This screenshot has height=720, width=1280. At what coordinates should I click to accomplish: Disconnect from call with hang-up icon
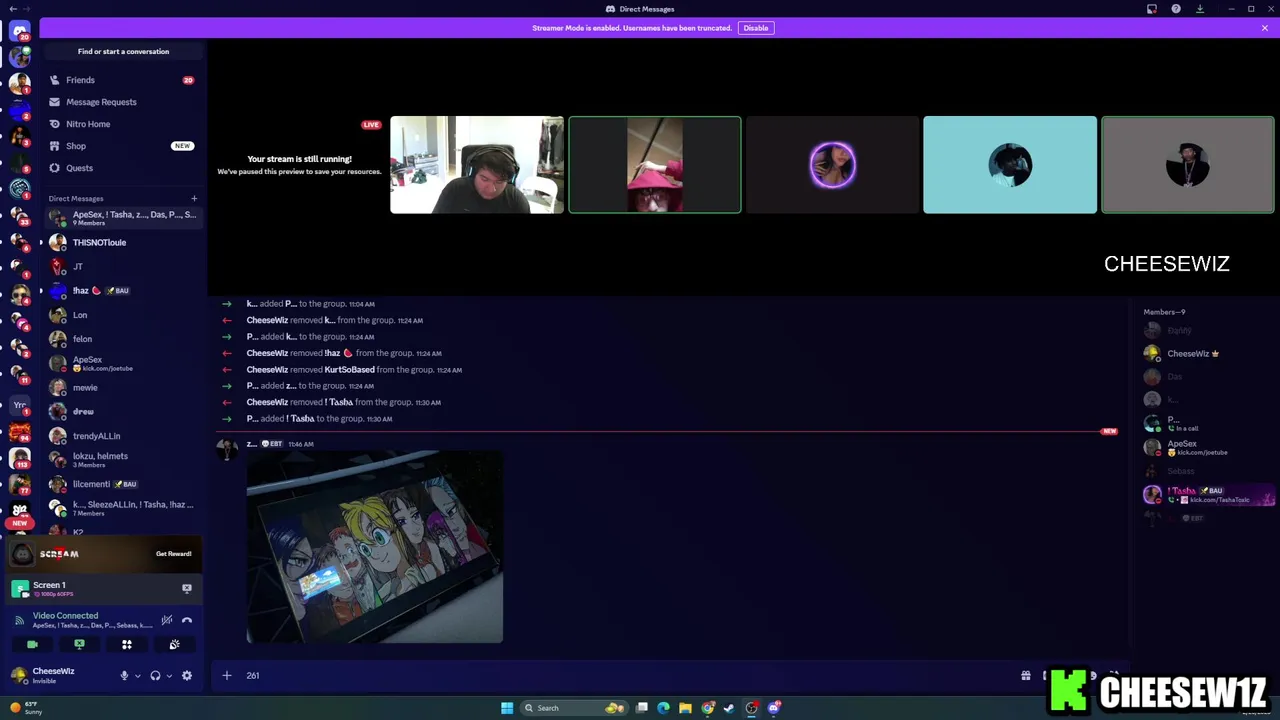pyautogui.click(x=187, y=620)
